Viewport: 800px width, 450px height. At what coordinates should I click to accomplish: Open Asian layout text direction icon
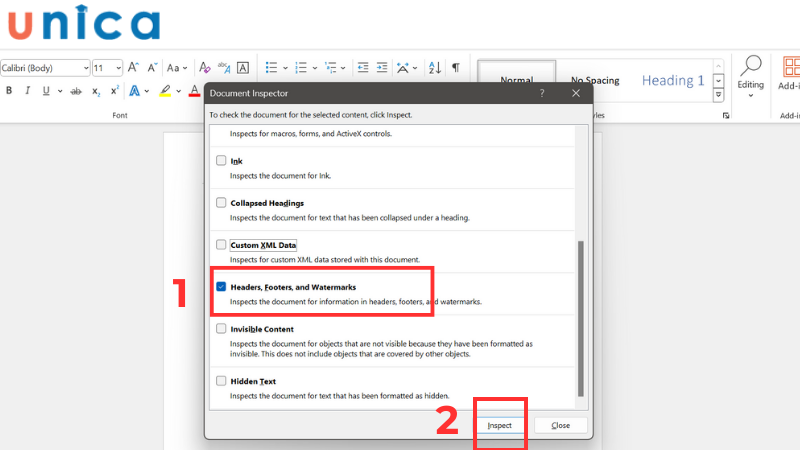[403, 67]
